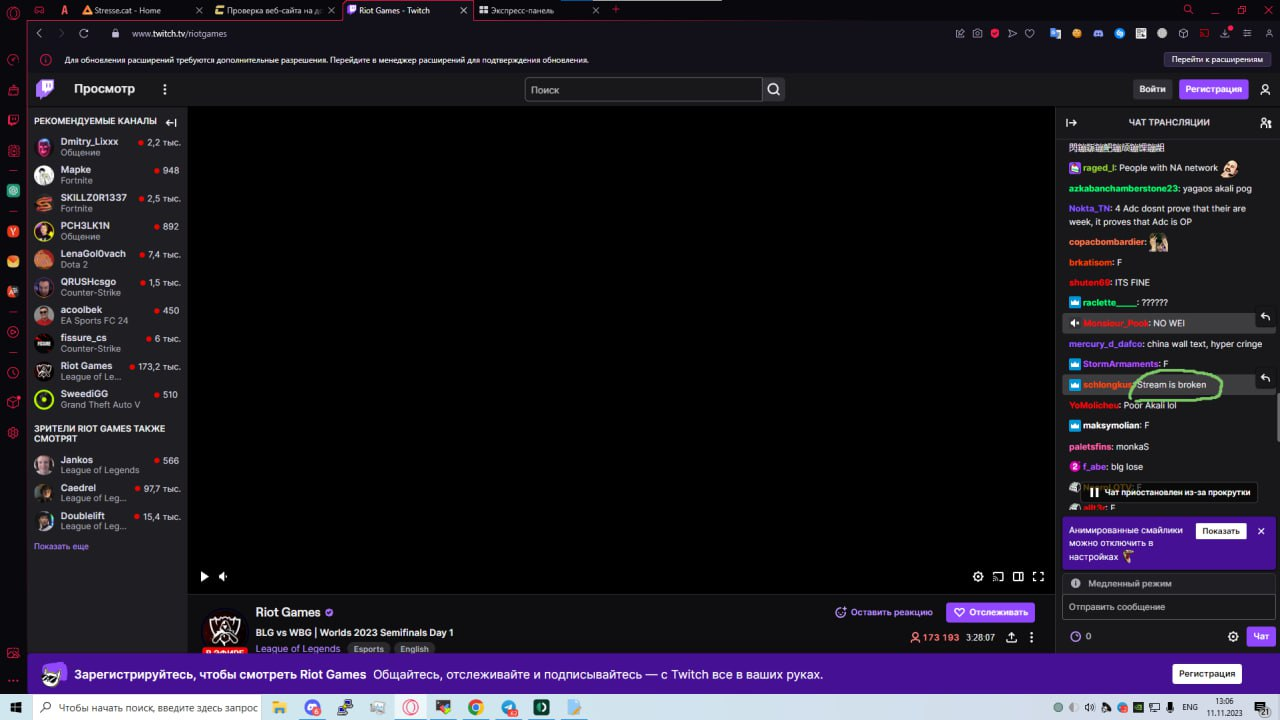Collapse the recommended channels sidebar
This screenshot has width=1280, height=720.
click(171, 122)
